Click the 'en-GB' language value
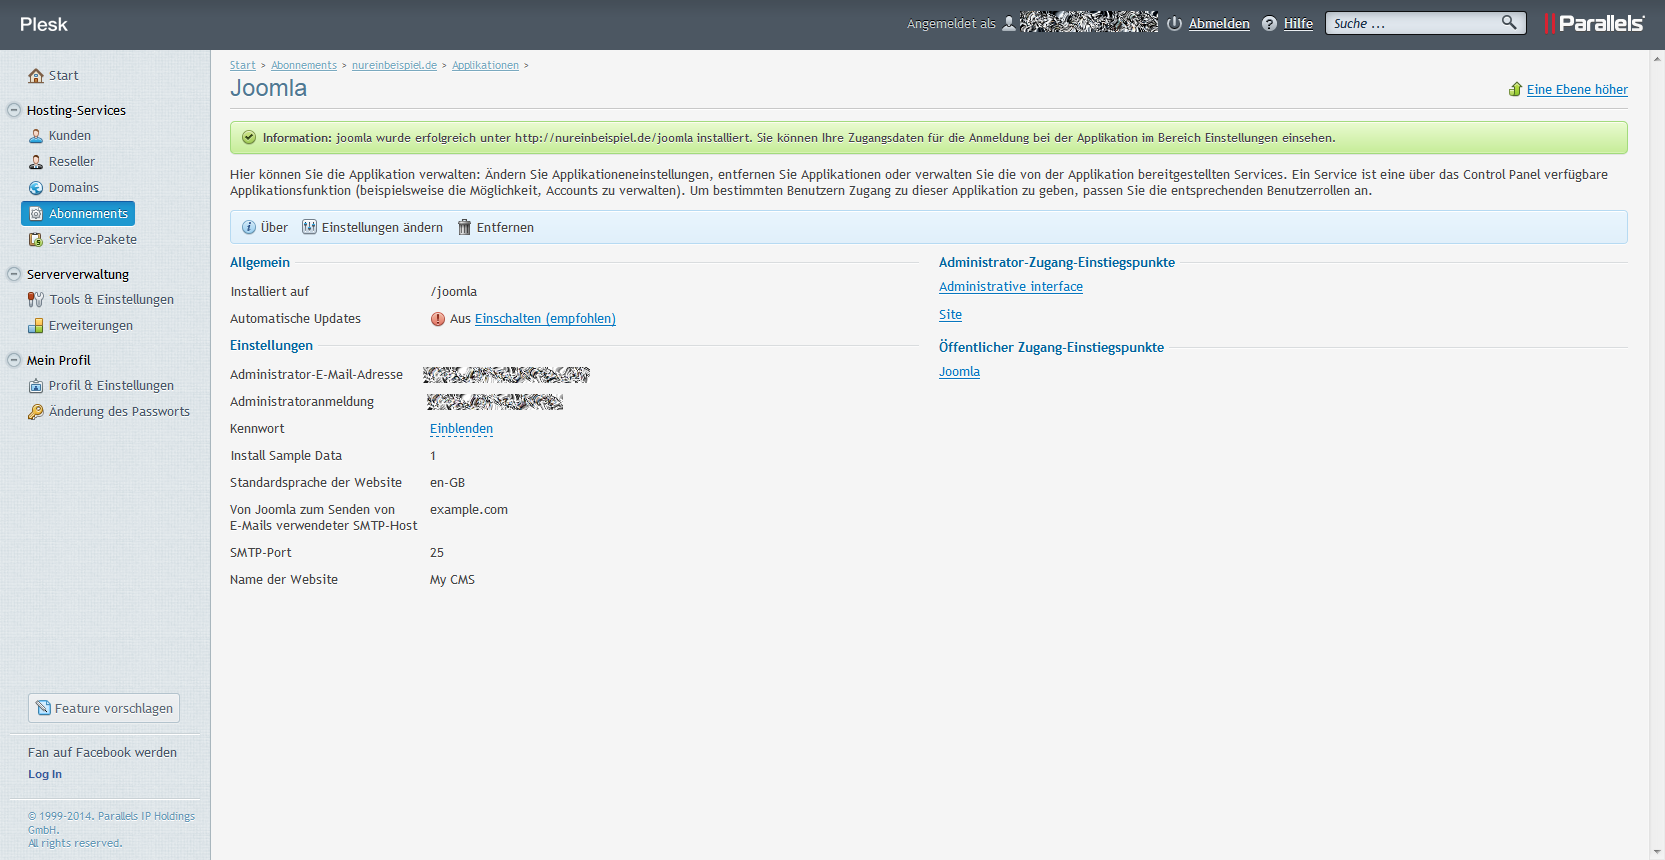The width and height of the screenshot is (1665, 860). click(x=447, y=483)
